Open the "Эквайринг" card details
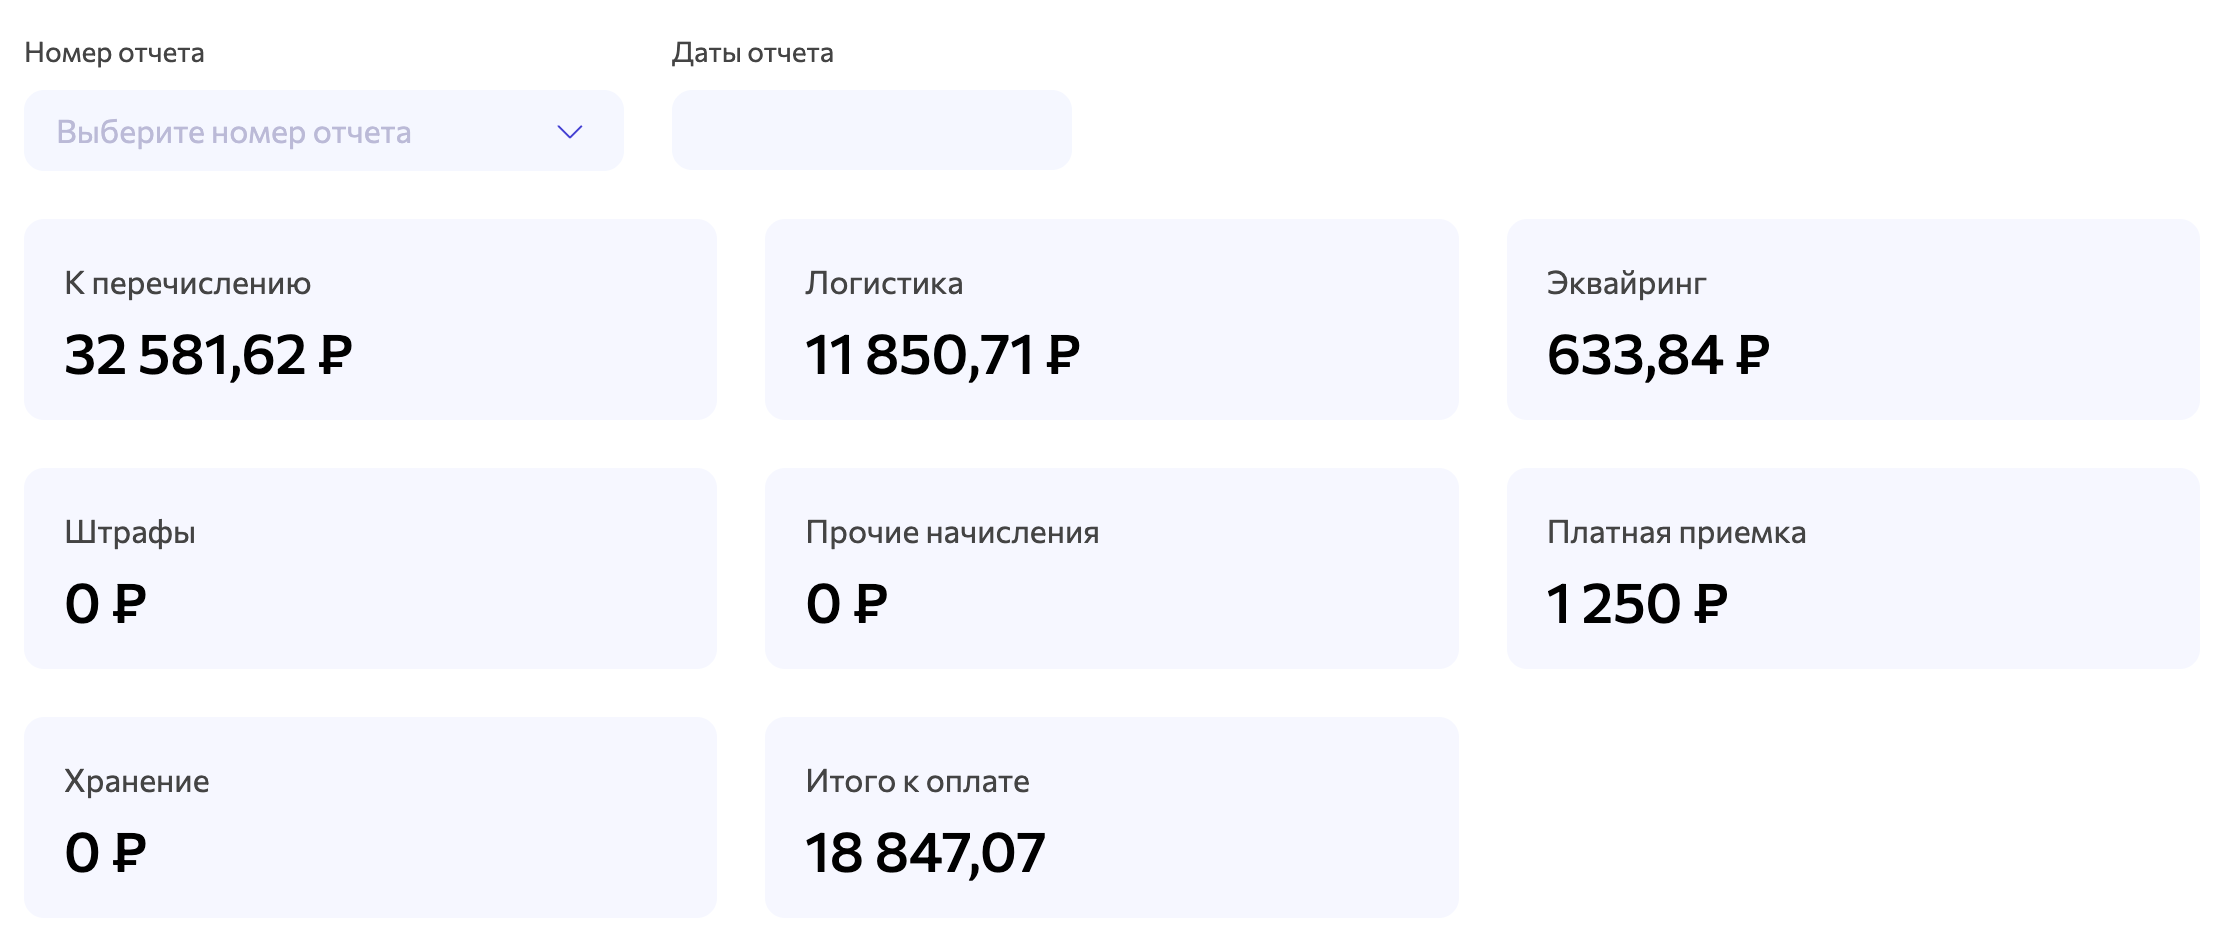Screen dimensions: 2234x940 pyautogui.click(x=1855, y=320)
